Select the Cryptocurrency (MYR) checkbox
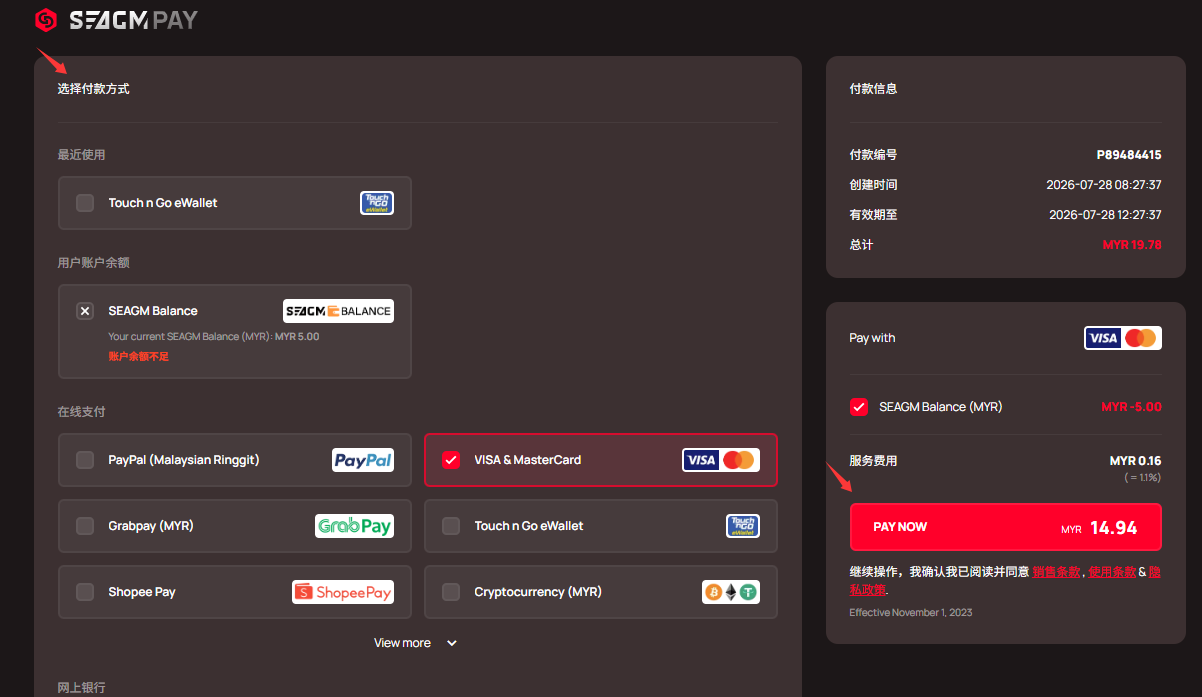 pos(451,592)
